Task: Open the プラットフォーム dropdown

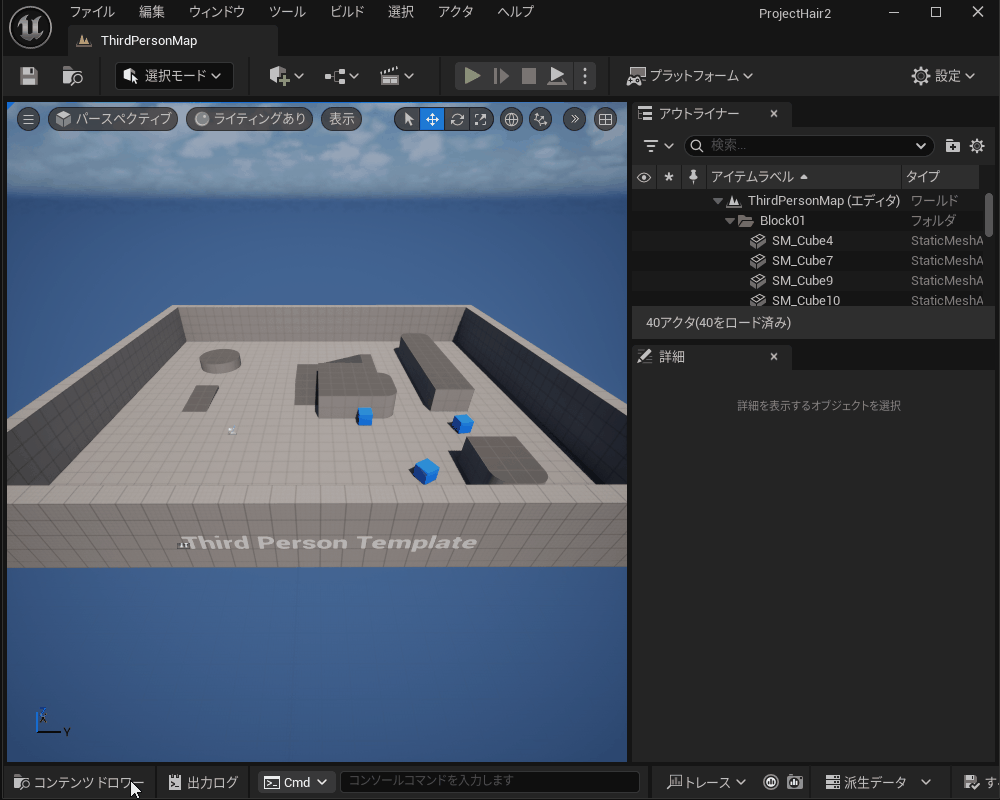Action: [x=690, y=76]
